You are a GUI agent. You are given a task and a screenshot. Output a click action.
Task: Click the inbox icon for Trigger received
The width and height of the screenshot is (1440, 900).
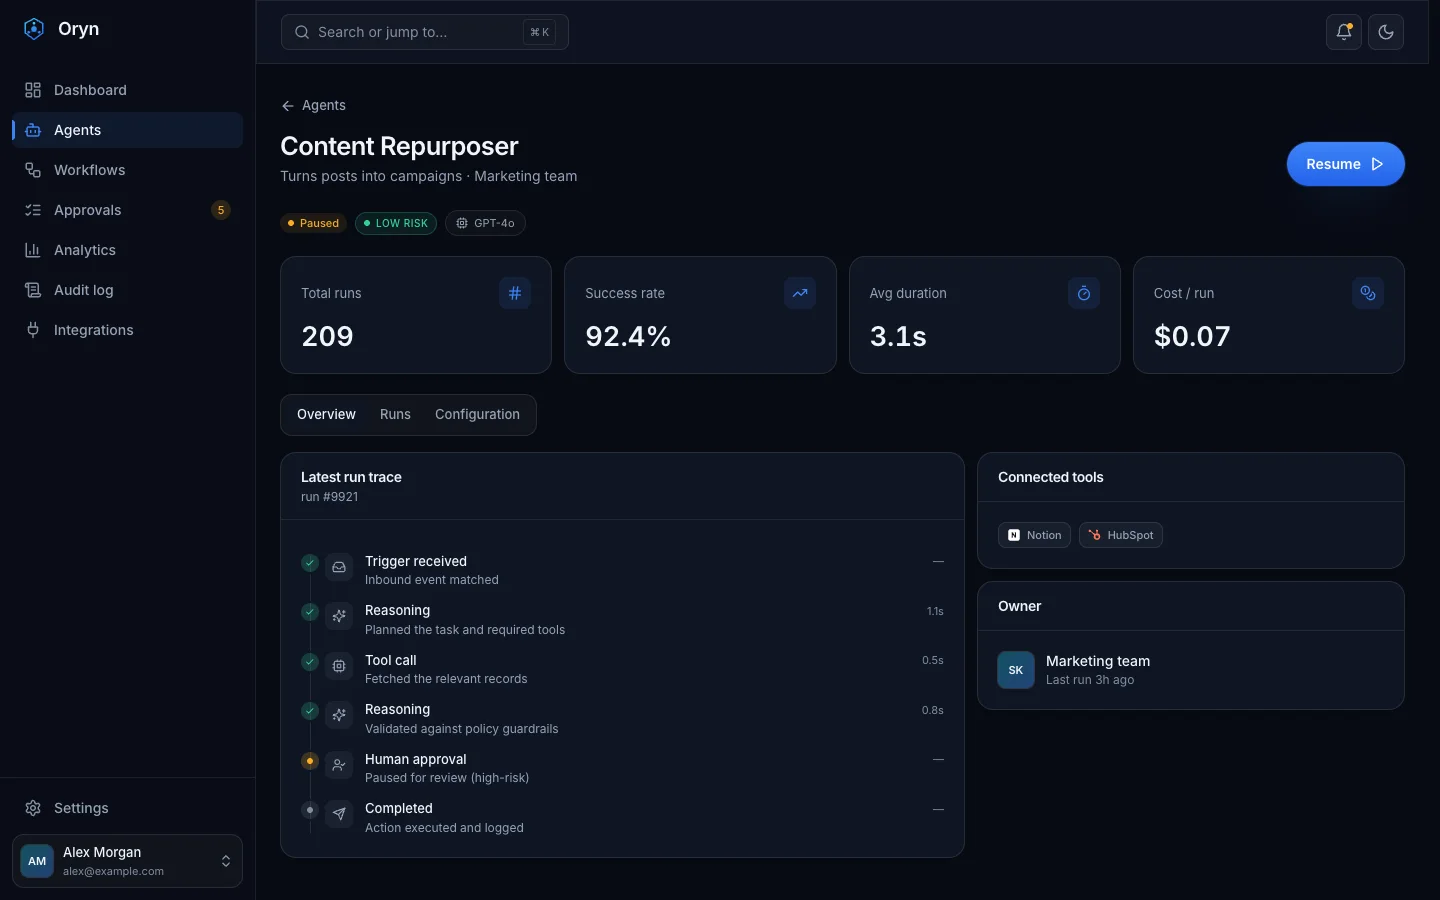[x=339, y=567]
